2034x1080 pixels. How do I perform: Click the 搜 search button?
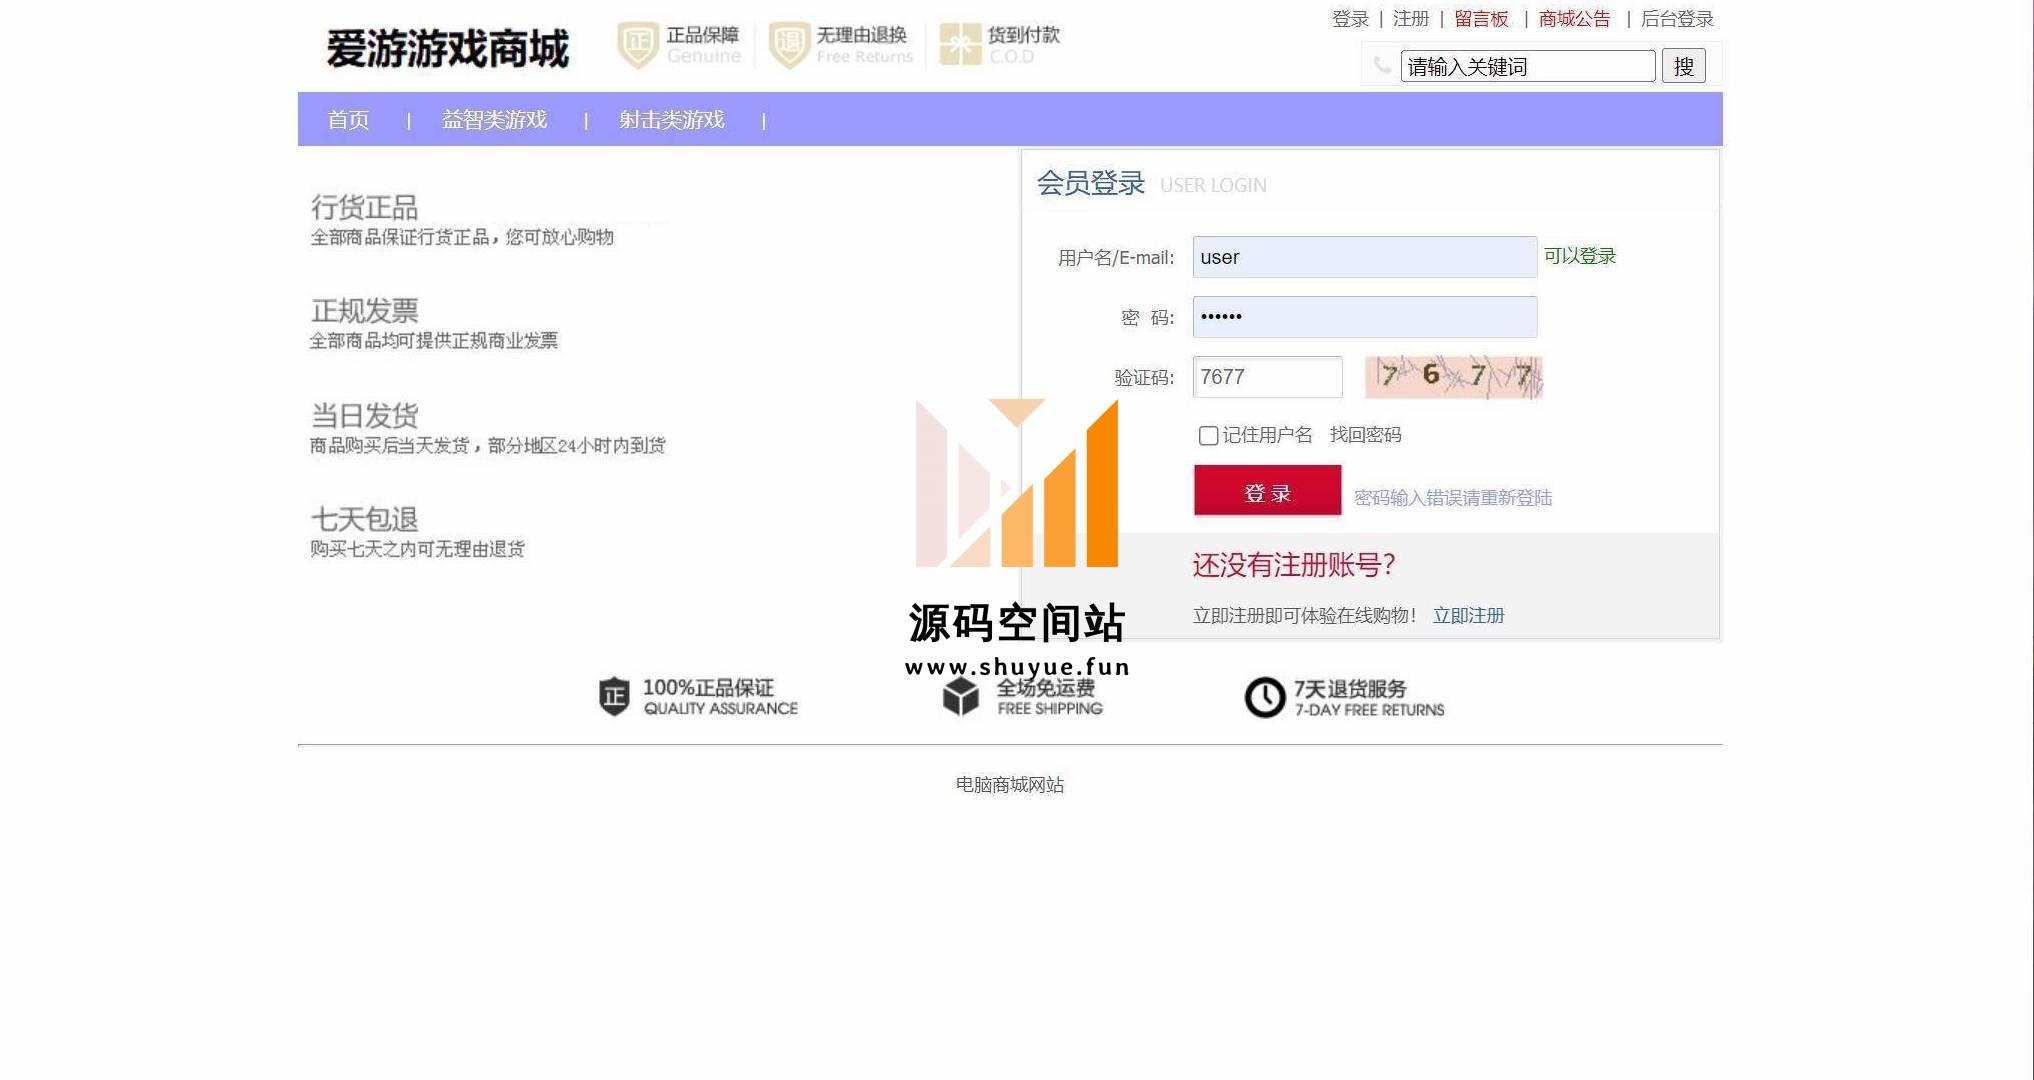point(1684,66)
